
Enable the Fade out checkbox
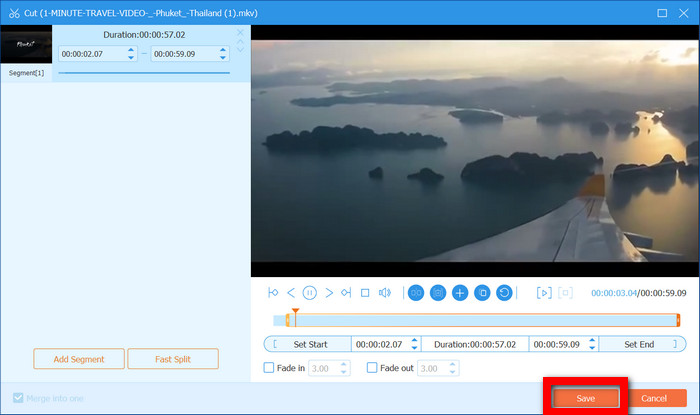[372, 368]
